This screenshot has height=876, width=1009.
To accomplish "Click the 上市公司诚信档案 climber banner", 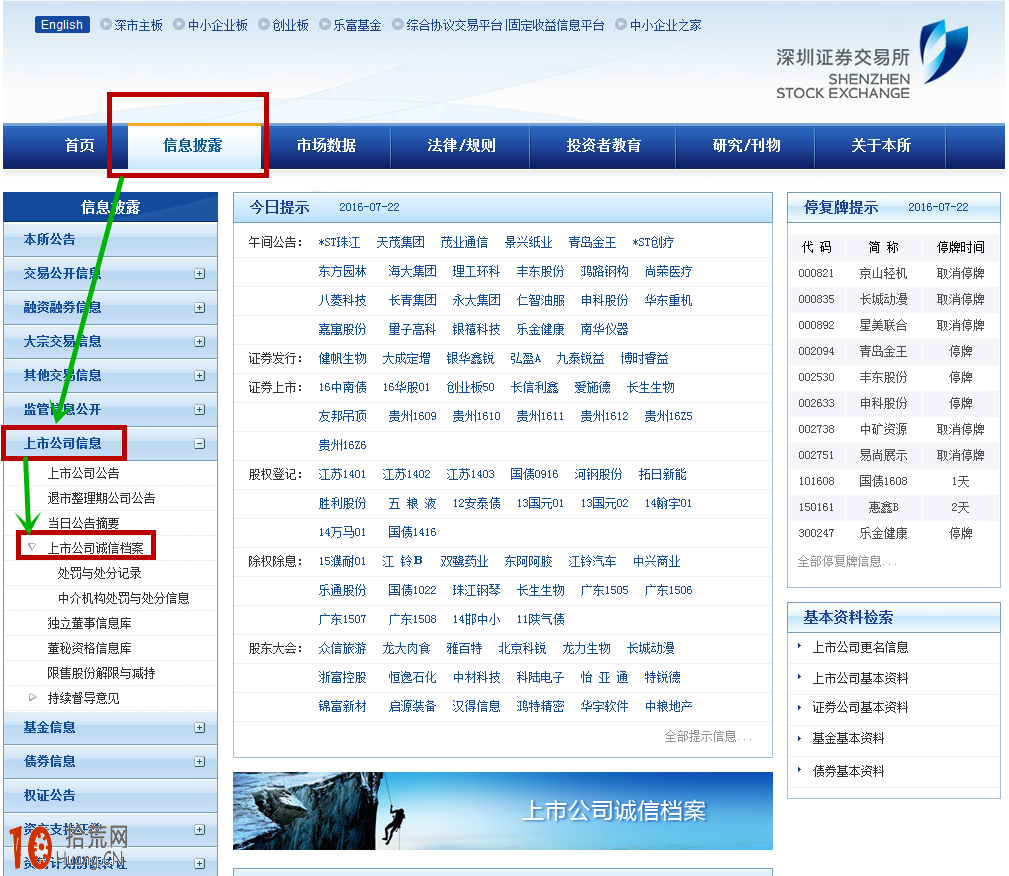I will click(x=503, y=811).
